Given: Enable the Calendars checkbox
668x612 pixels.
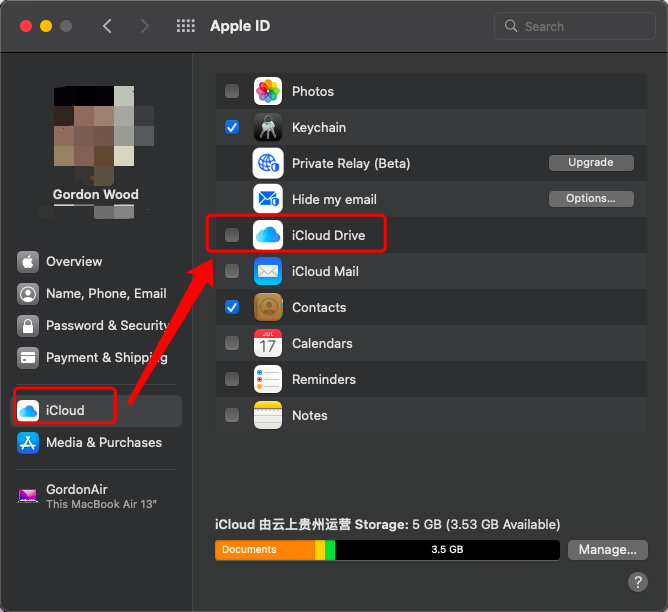Looking at the screenshot, I should [232, 343].
